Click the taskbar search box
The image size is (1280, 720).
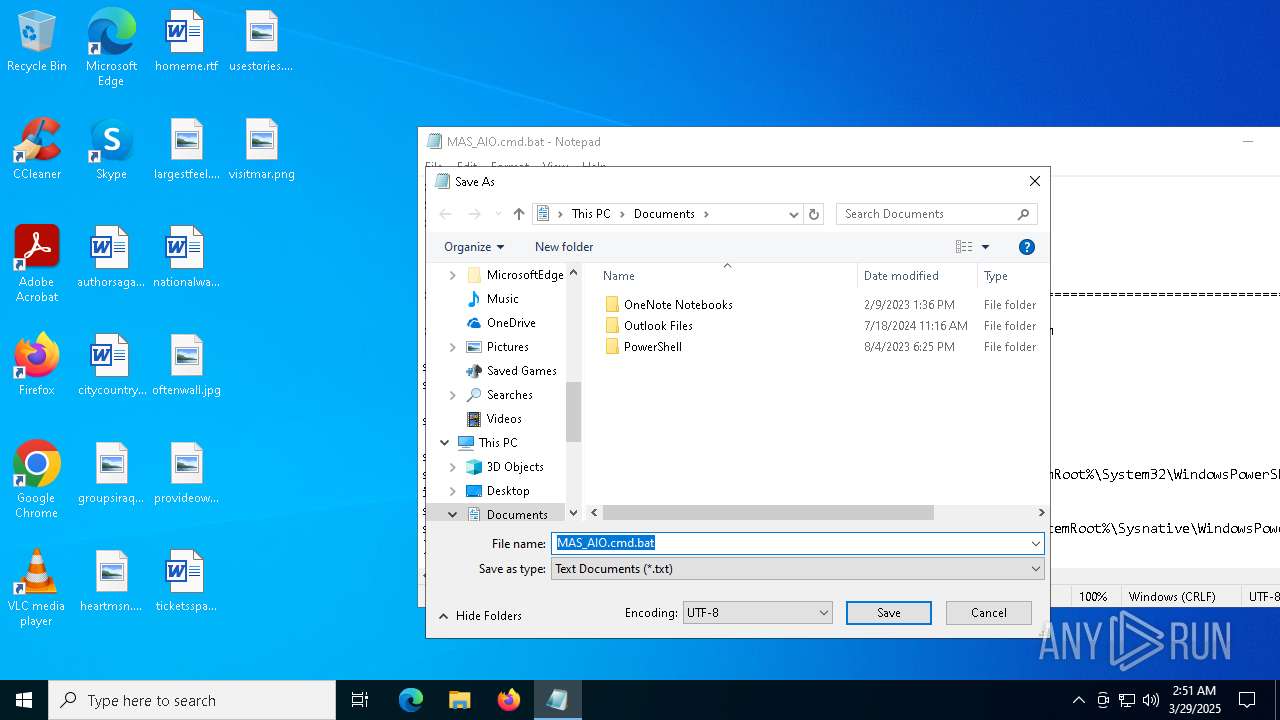192,700
